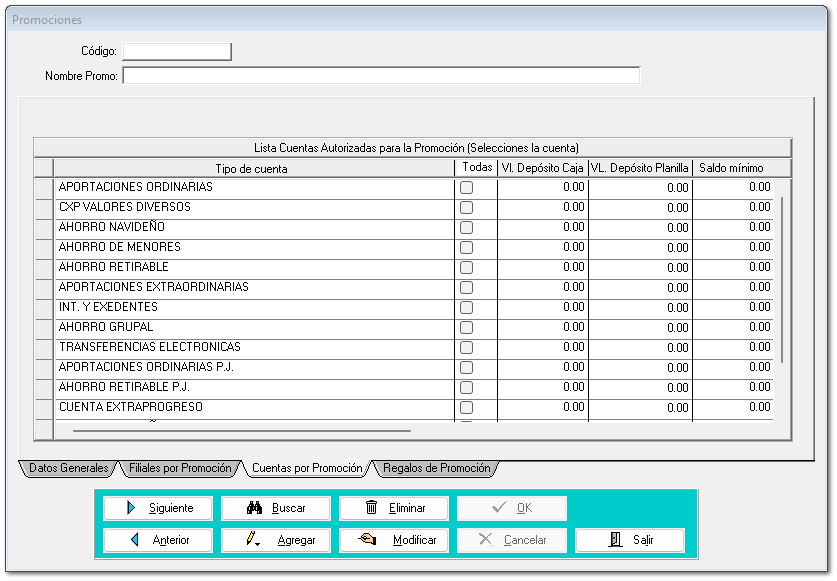Tick Todas checkbox for CUENTA EXTRAPROGRESO

pyautogui.click(x=466, y=408)
